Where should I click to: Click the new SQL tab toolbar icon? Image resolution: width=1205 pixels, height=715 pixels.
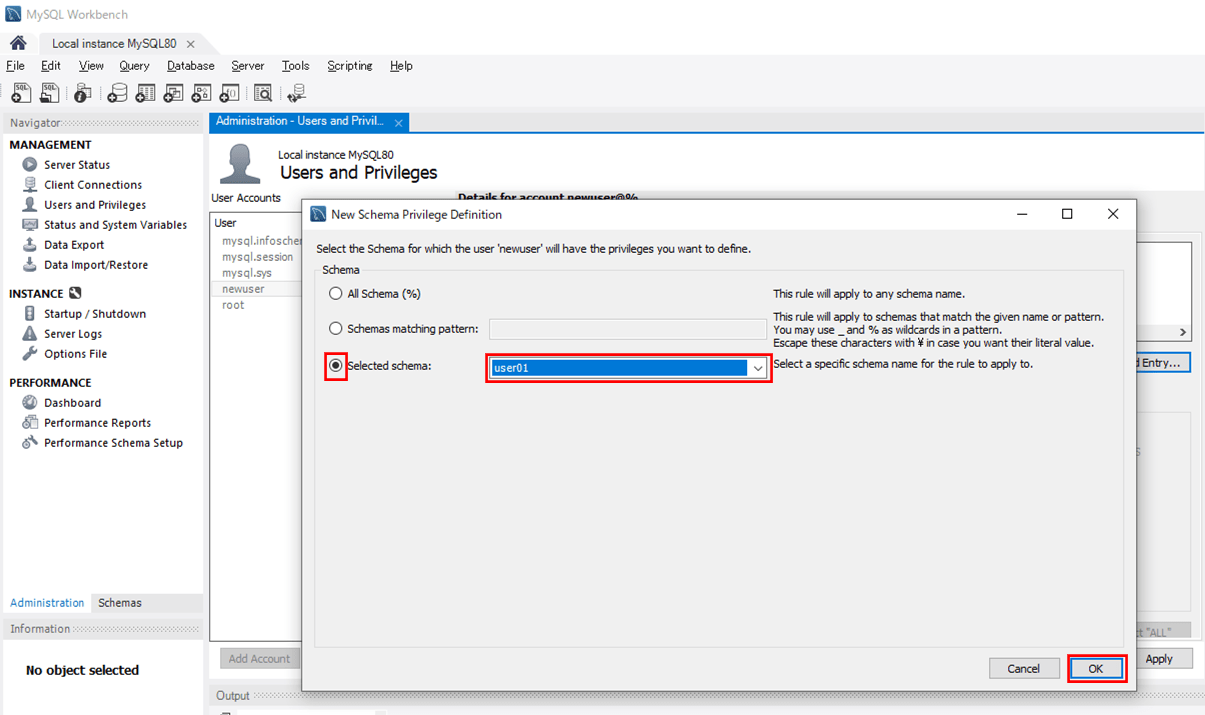point(21,93)
